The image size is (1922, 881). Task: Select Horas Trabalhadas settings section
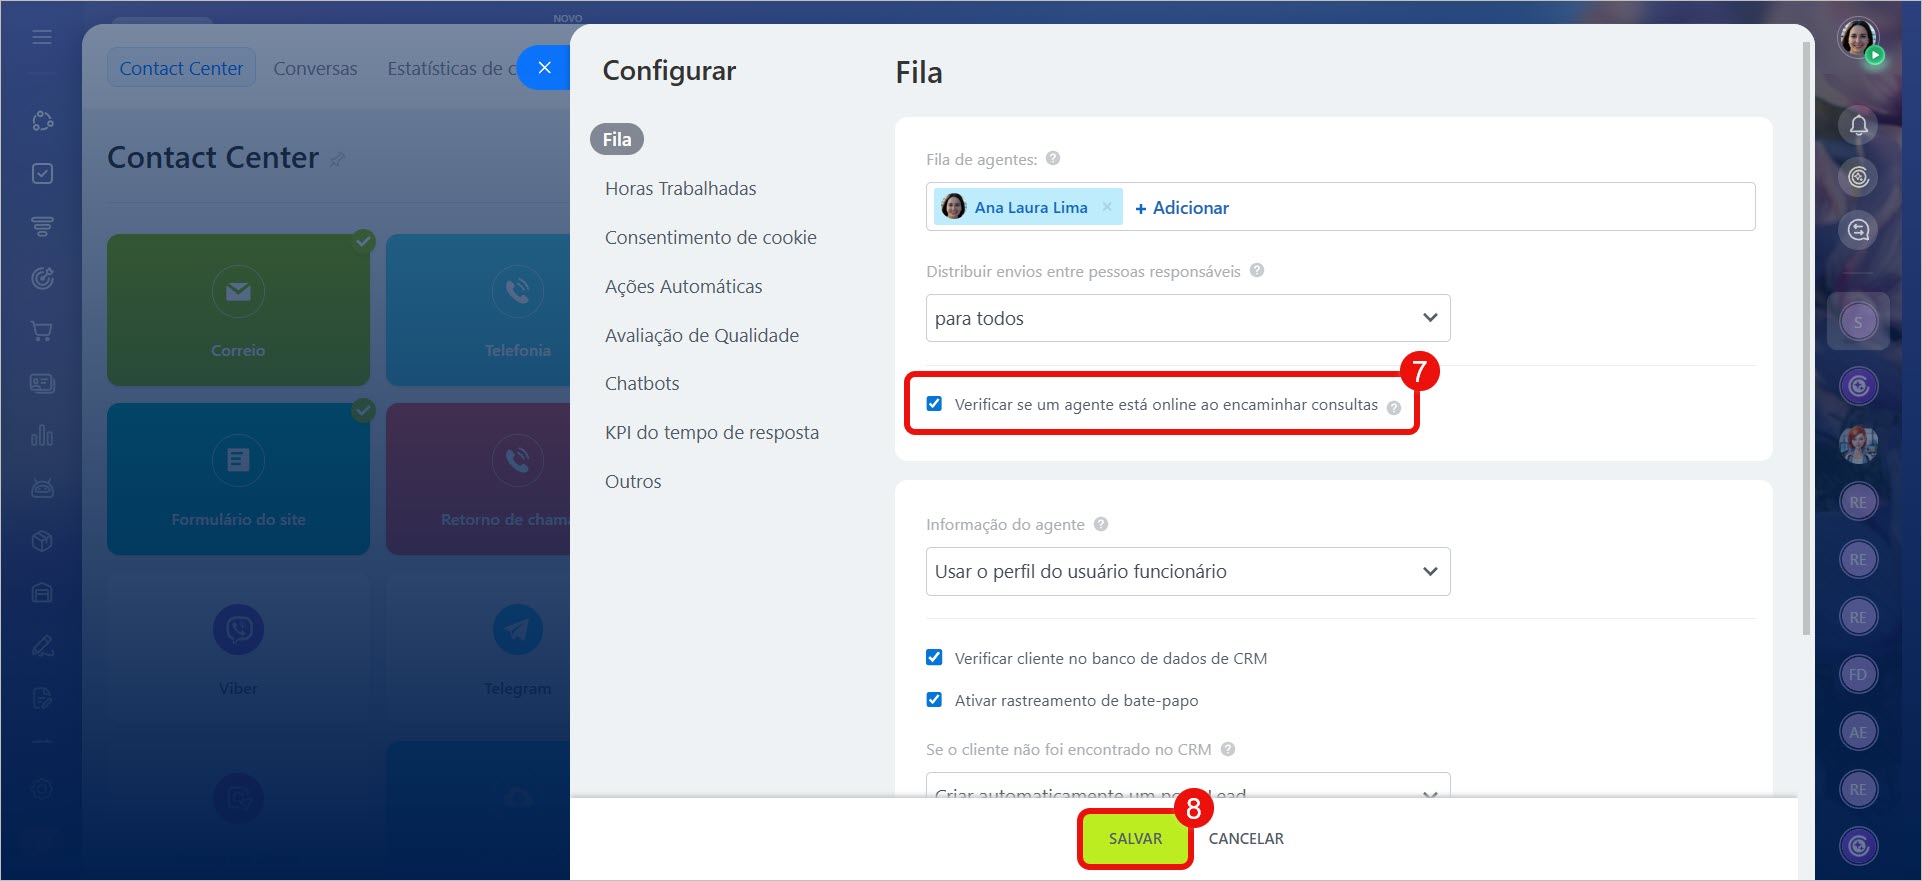coord(680,189)
